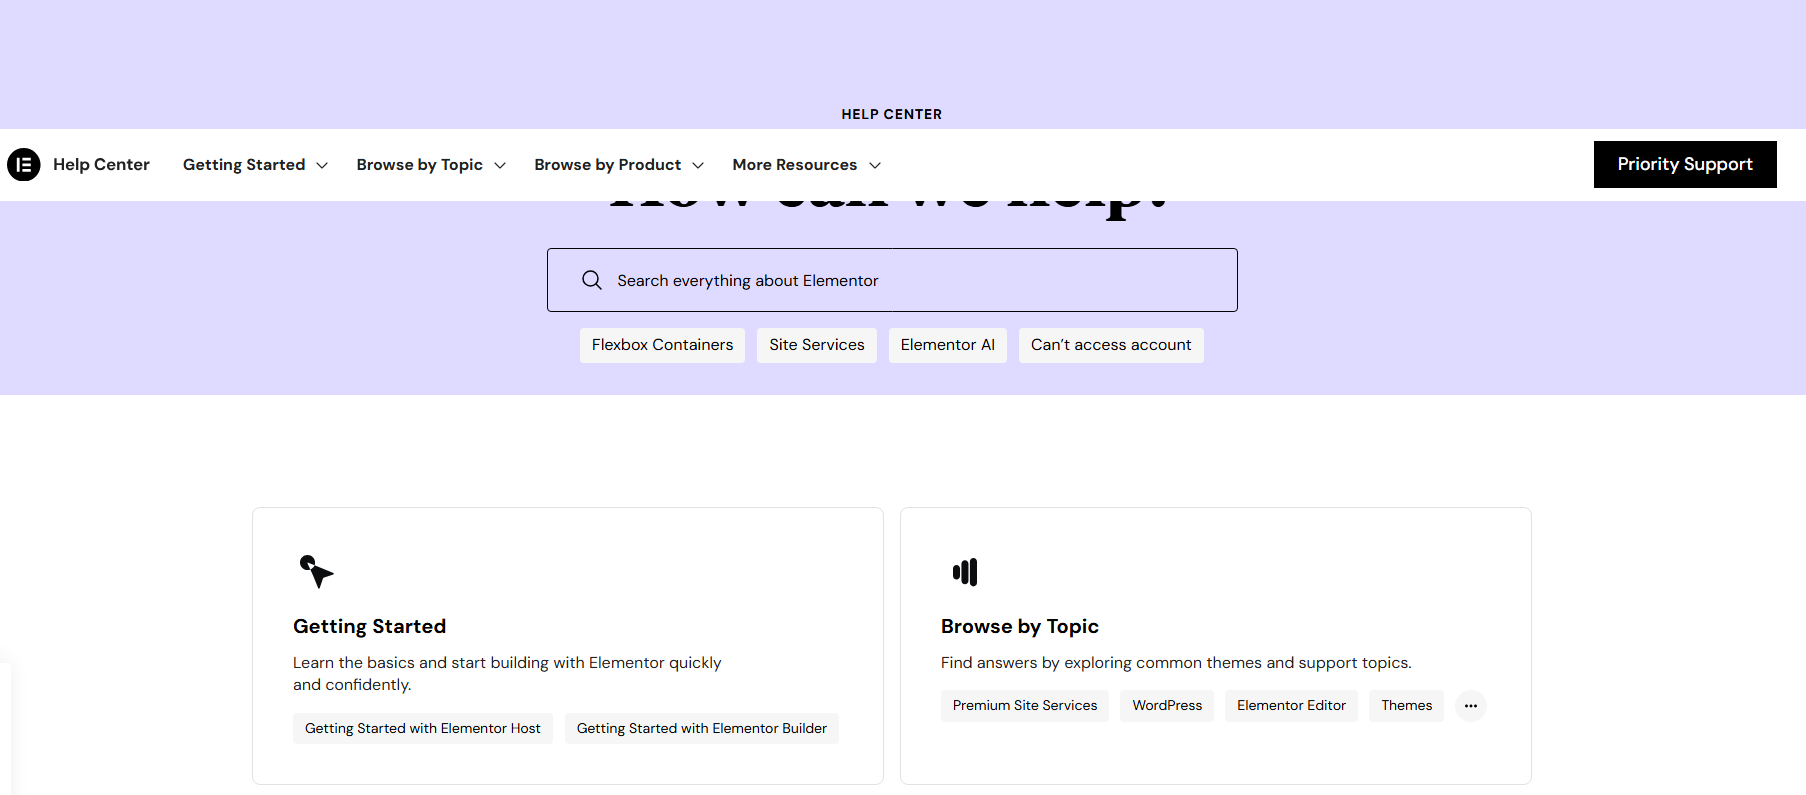Expand the More Resources chevron
This screenshot has height=795, width=1806.
click(875, 166)
